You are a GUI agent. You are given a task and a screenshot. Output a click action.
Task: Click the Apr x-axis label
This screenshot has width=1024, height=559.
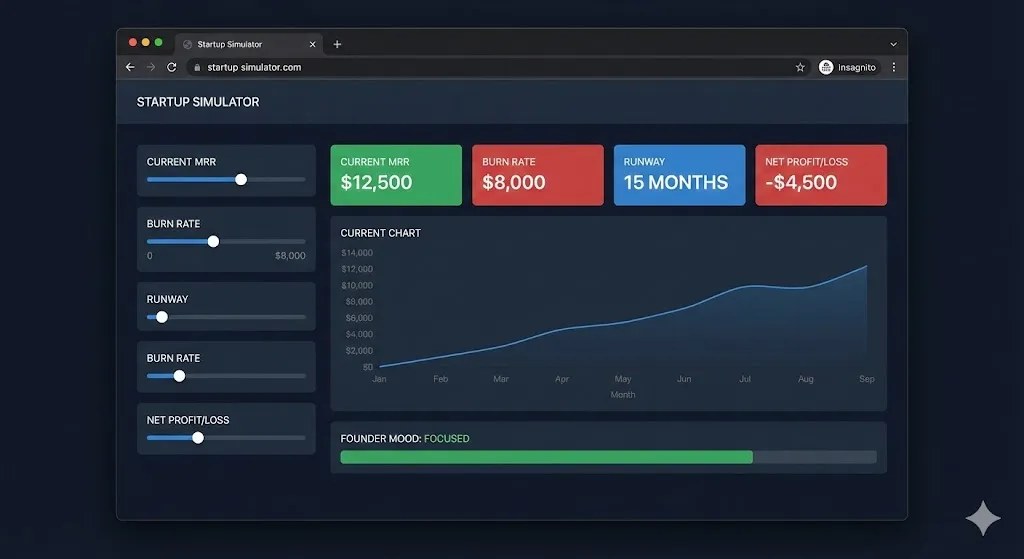pos(562,379)
